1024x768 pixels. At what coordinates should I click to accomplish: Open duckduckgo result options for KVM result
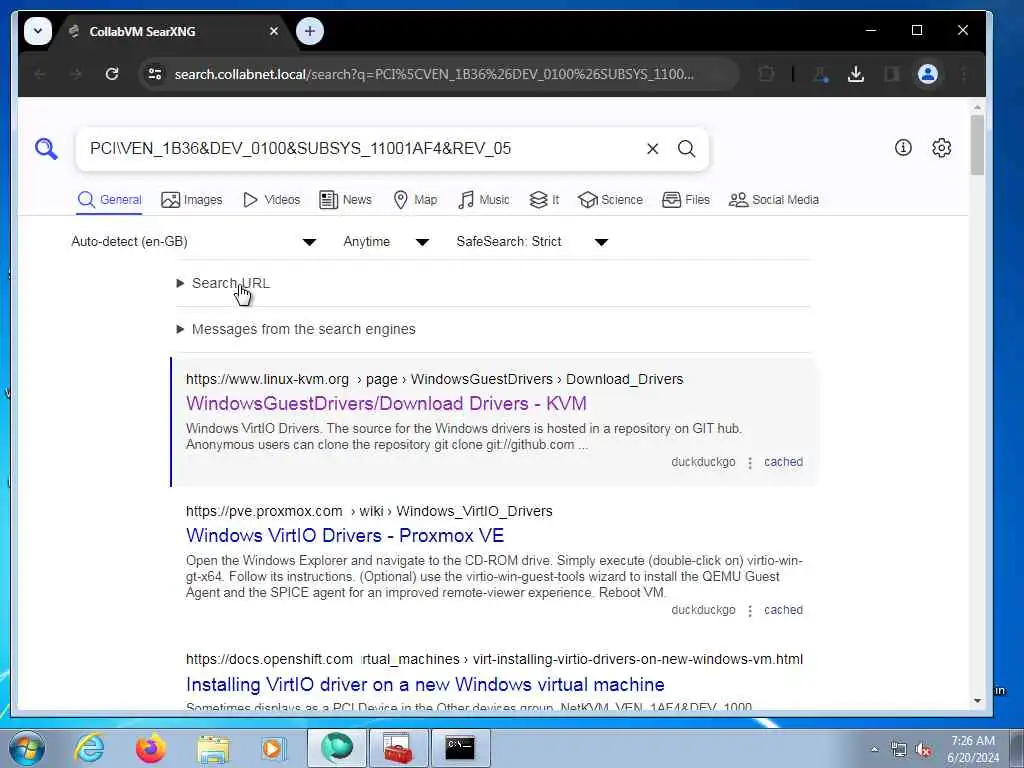coord(750,463)
